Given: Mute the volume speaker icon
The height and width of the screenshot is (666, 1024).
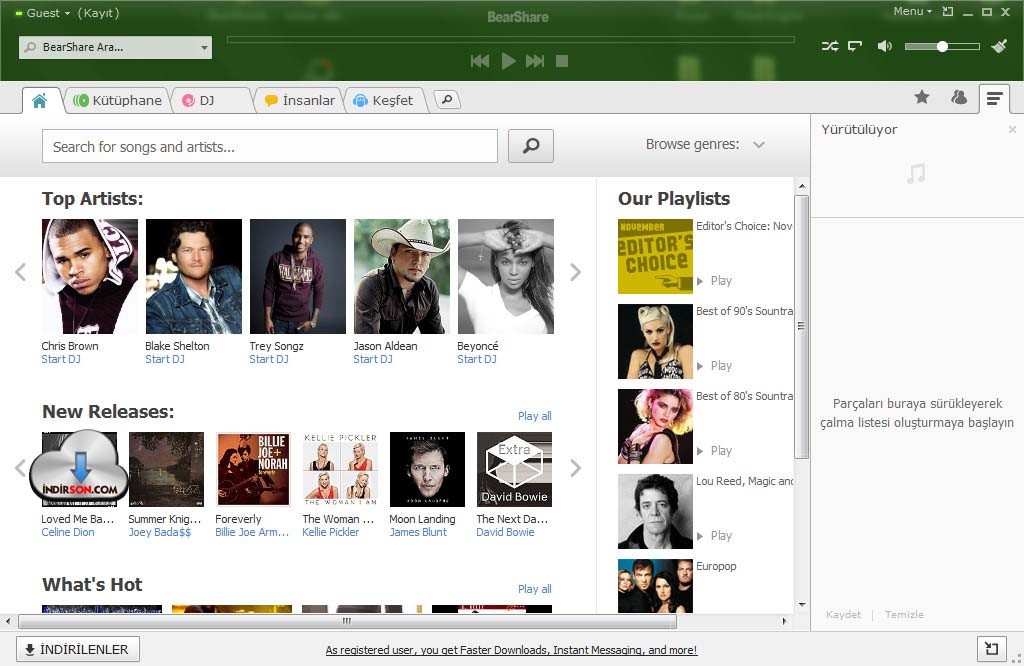Looking at the screenshot, I should pos(884,46).
